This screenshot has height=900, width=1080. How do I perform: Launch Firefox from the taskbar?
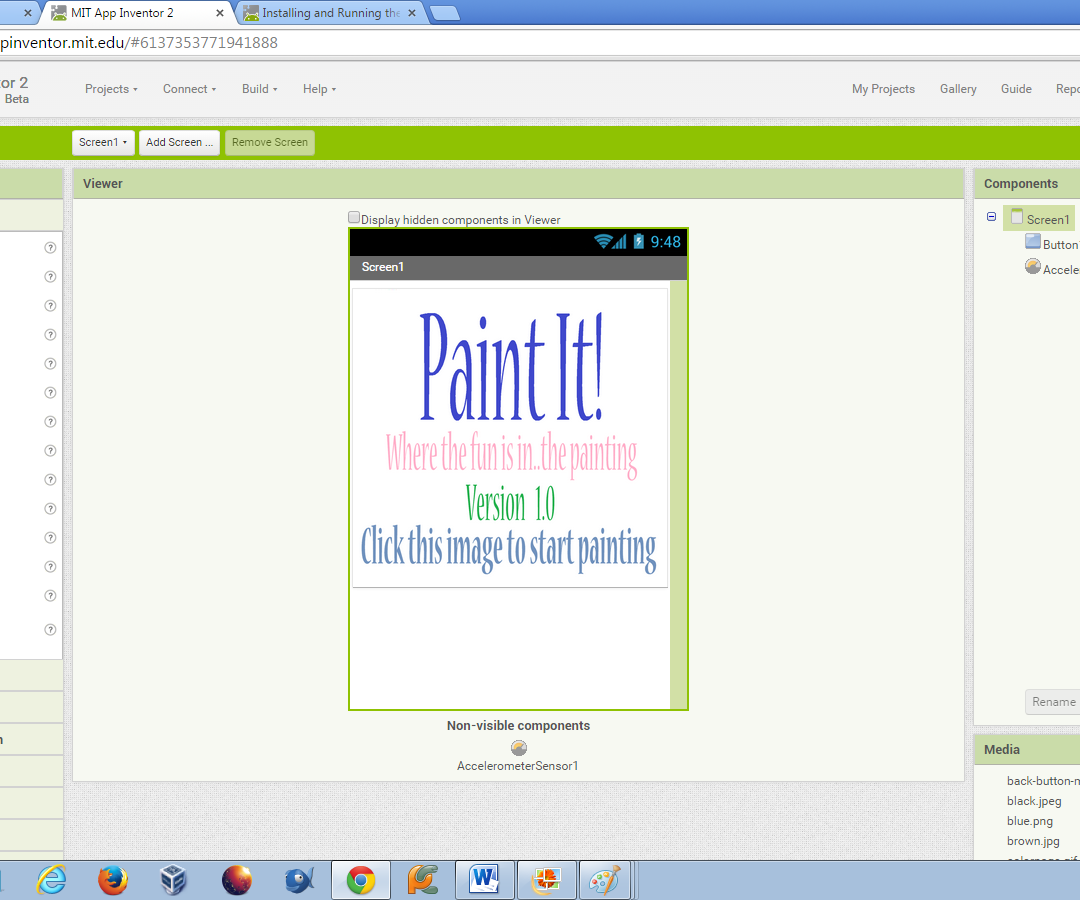pyautogui.click(x=112, y=880)
